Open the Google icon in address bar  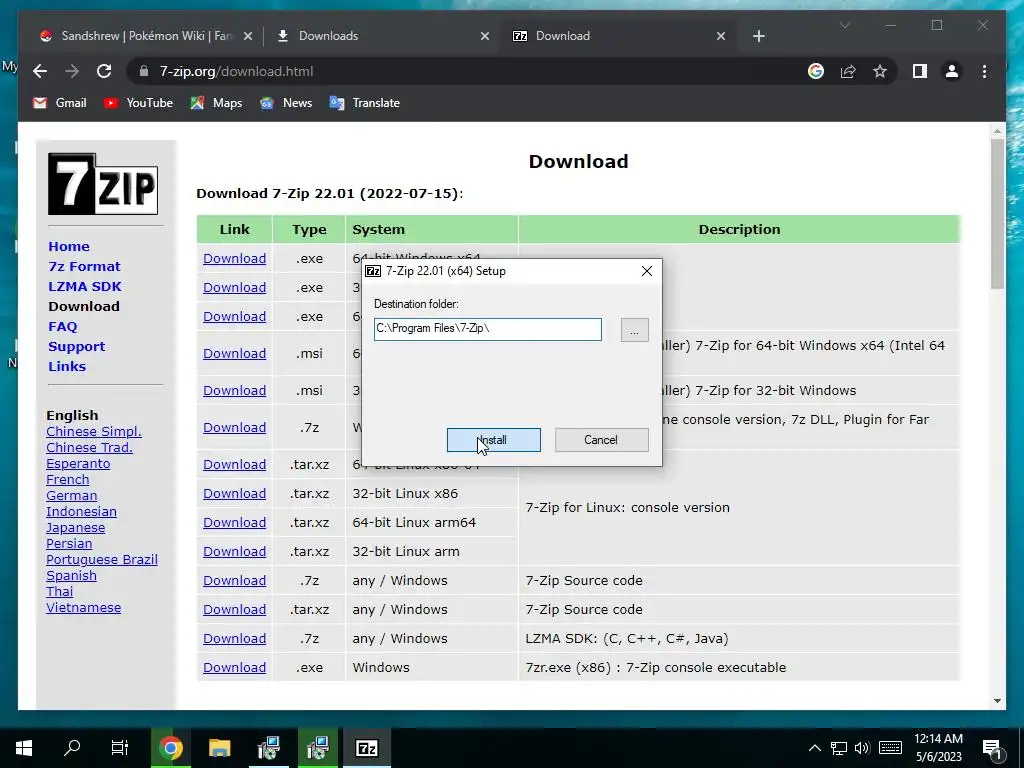coord(816,71)
